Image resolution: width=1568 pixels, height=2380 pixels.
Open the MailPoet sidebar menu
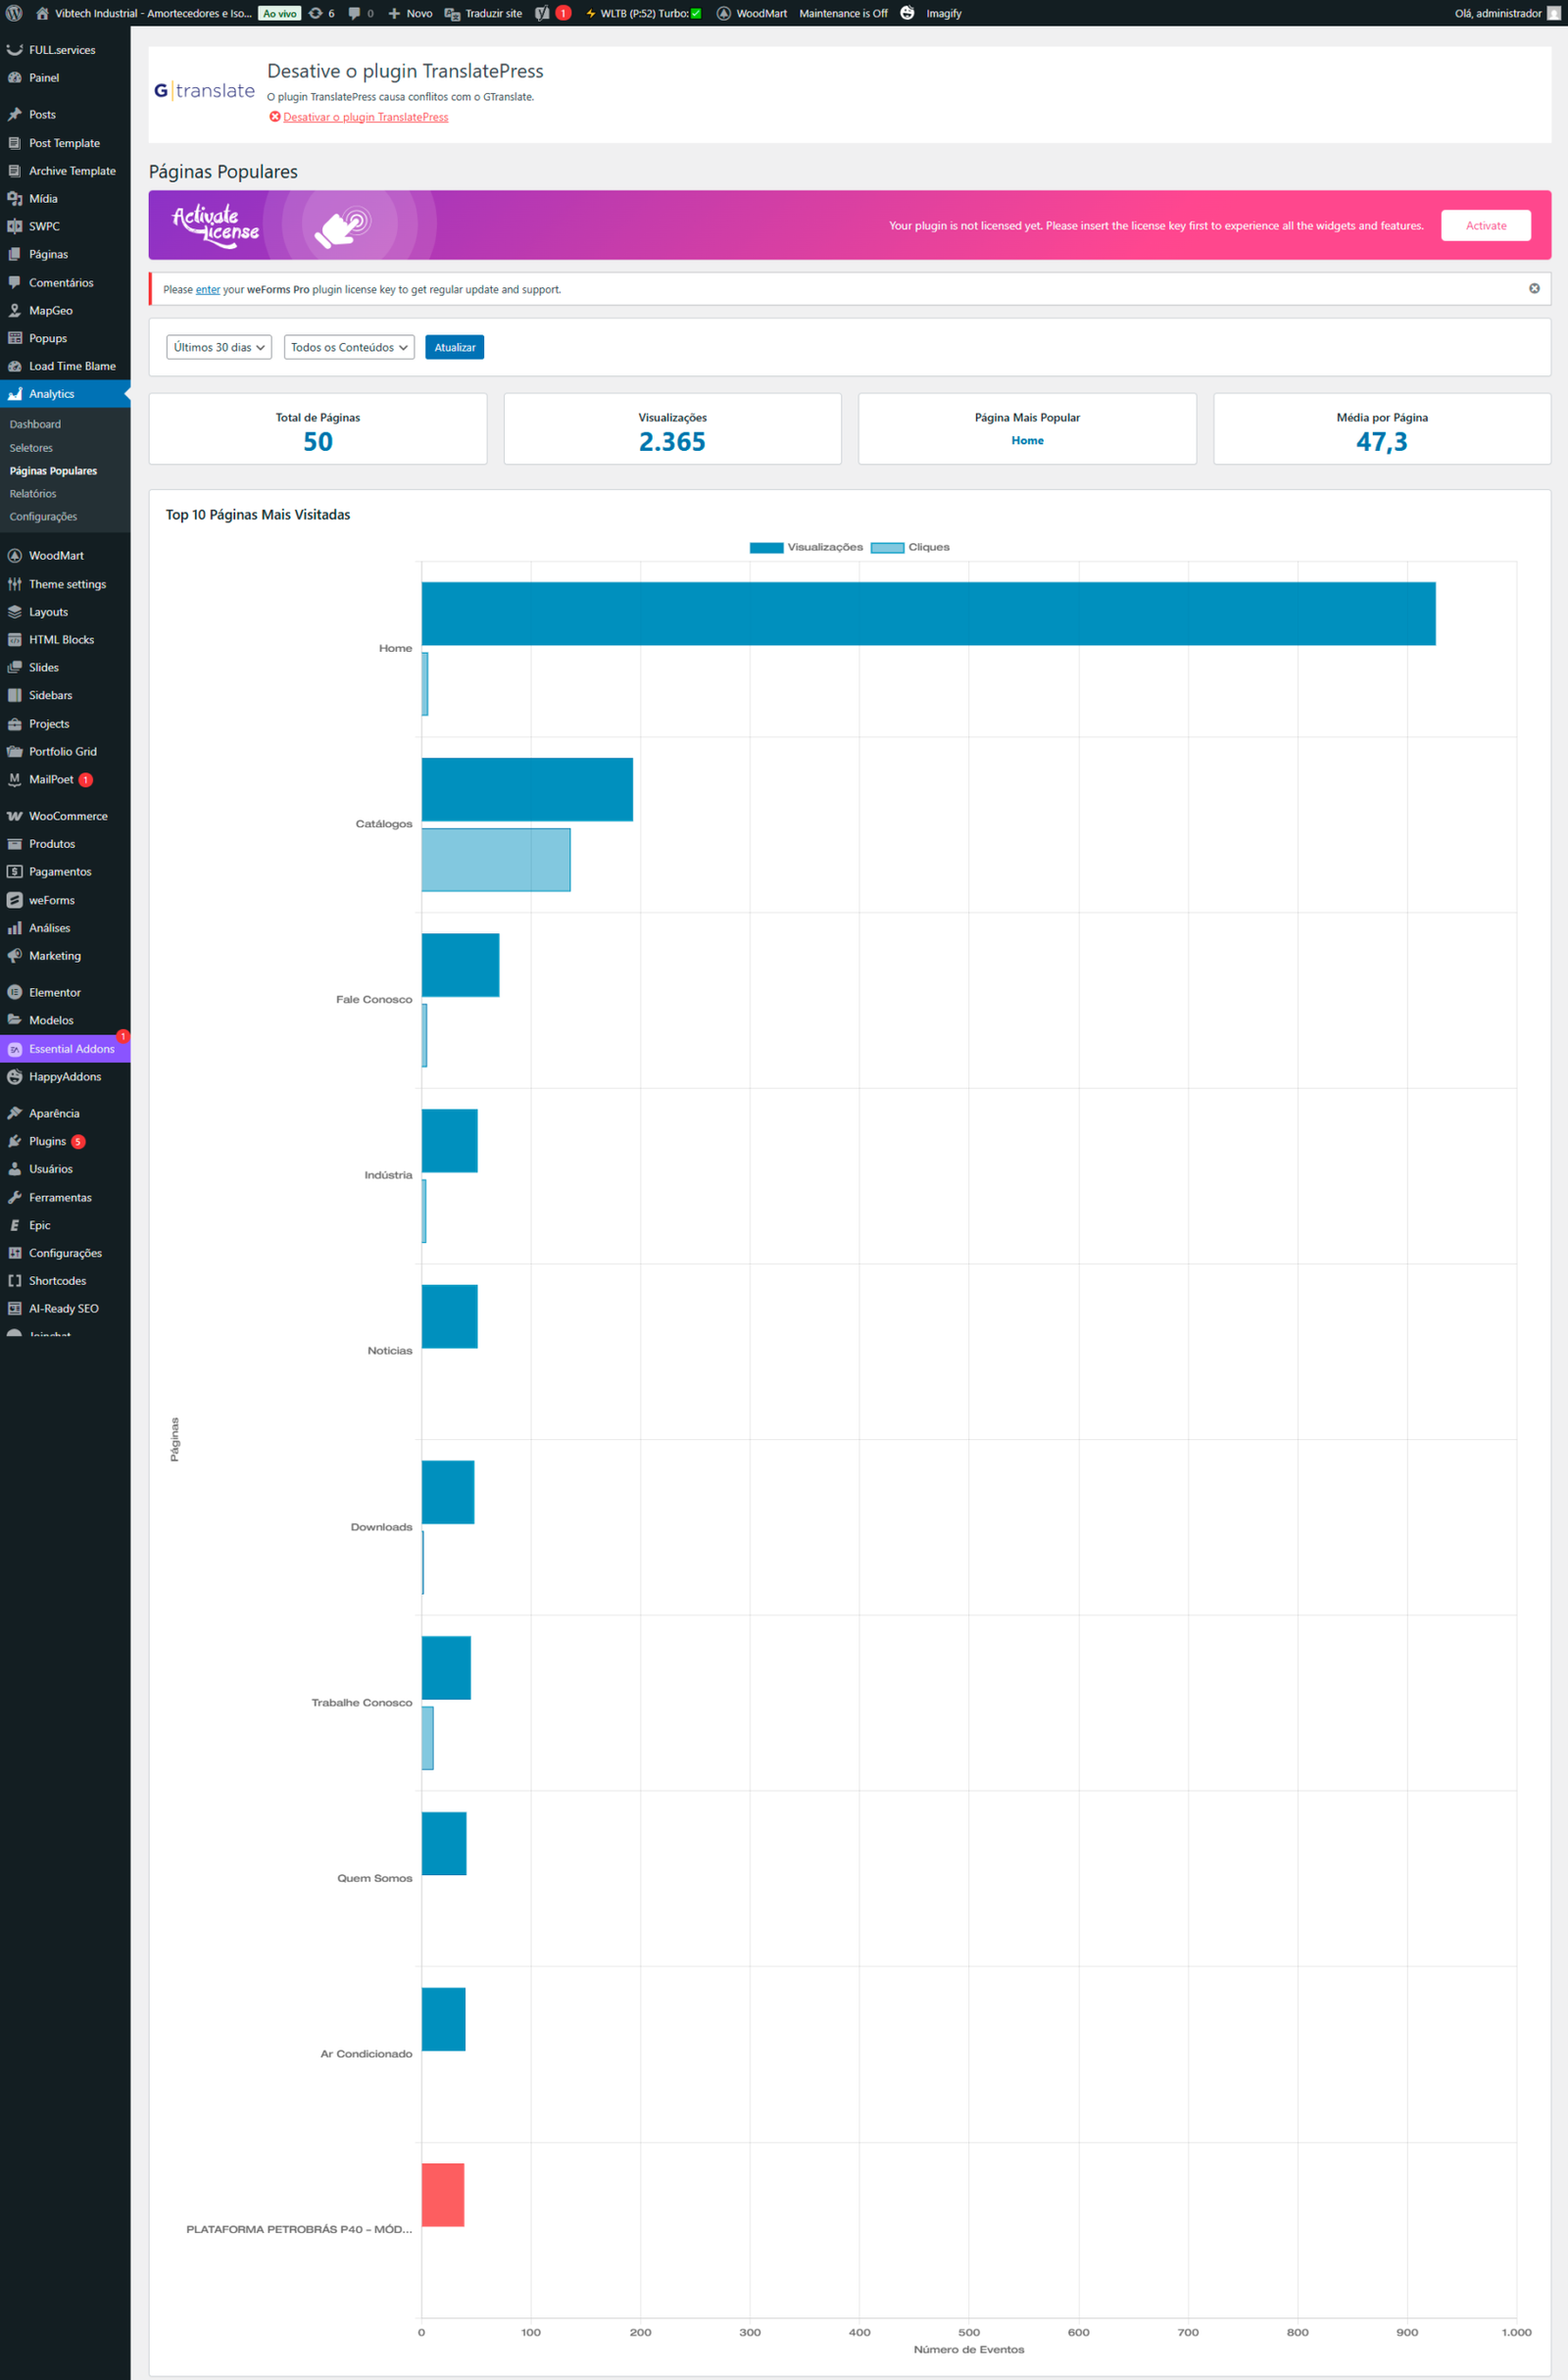point(51,779)
